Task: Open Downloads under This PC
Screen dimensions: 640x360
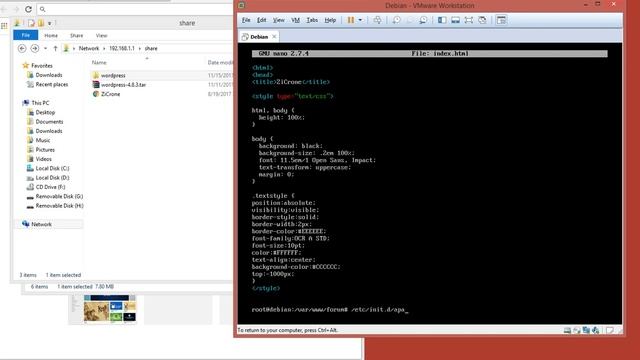Action: 49,131
